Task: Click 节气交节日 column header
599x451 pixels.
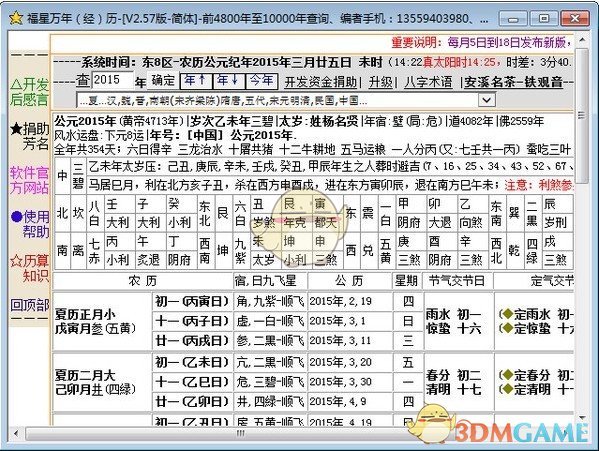Action: click(x=457, y=281)
